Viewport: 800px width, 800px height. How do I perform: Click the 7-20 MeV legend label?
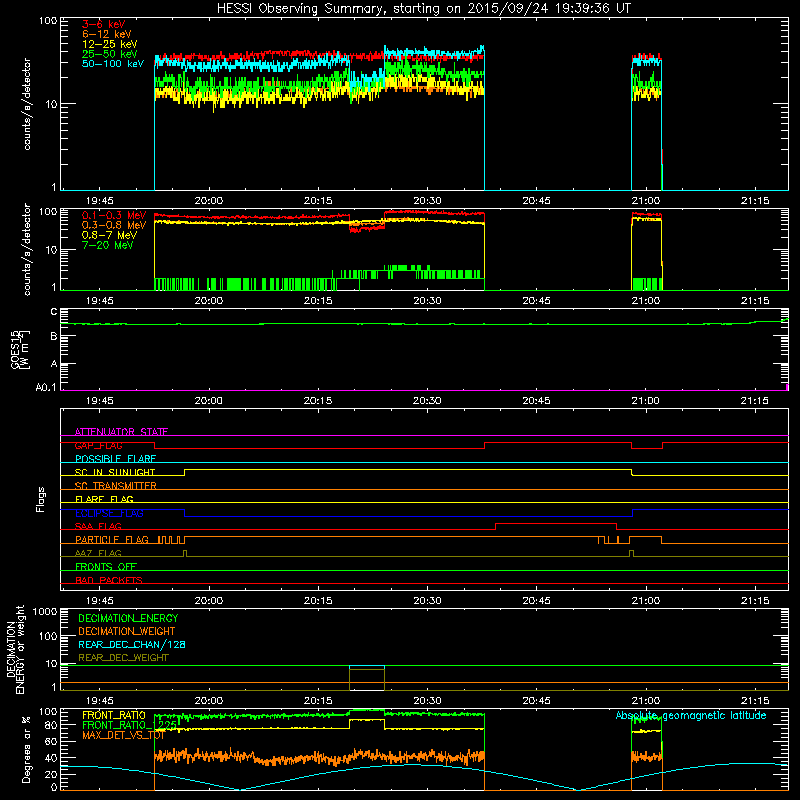point(108,245)
